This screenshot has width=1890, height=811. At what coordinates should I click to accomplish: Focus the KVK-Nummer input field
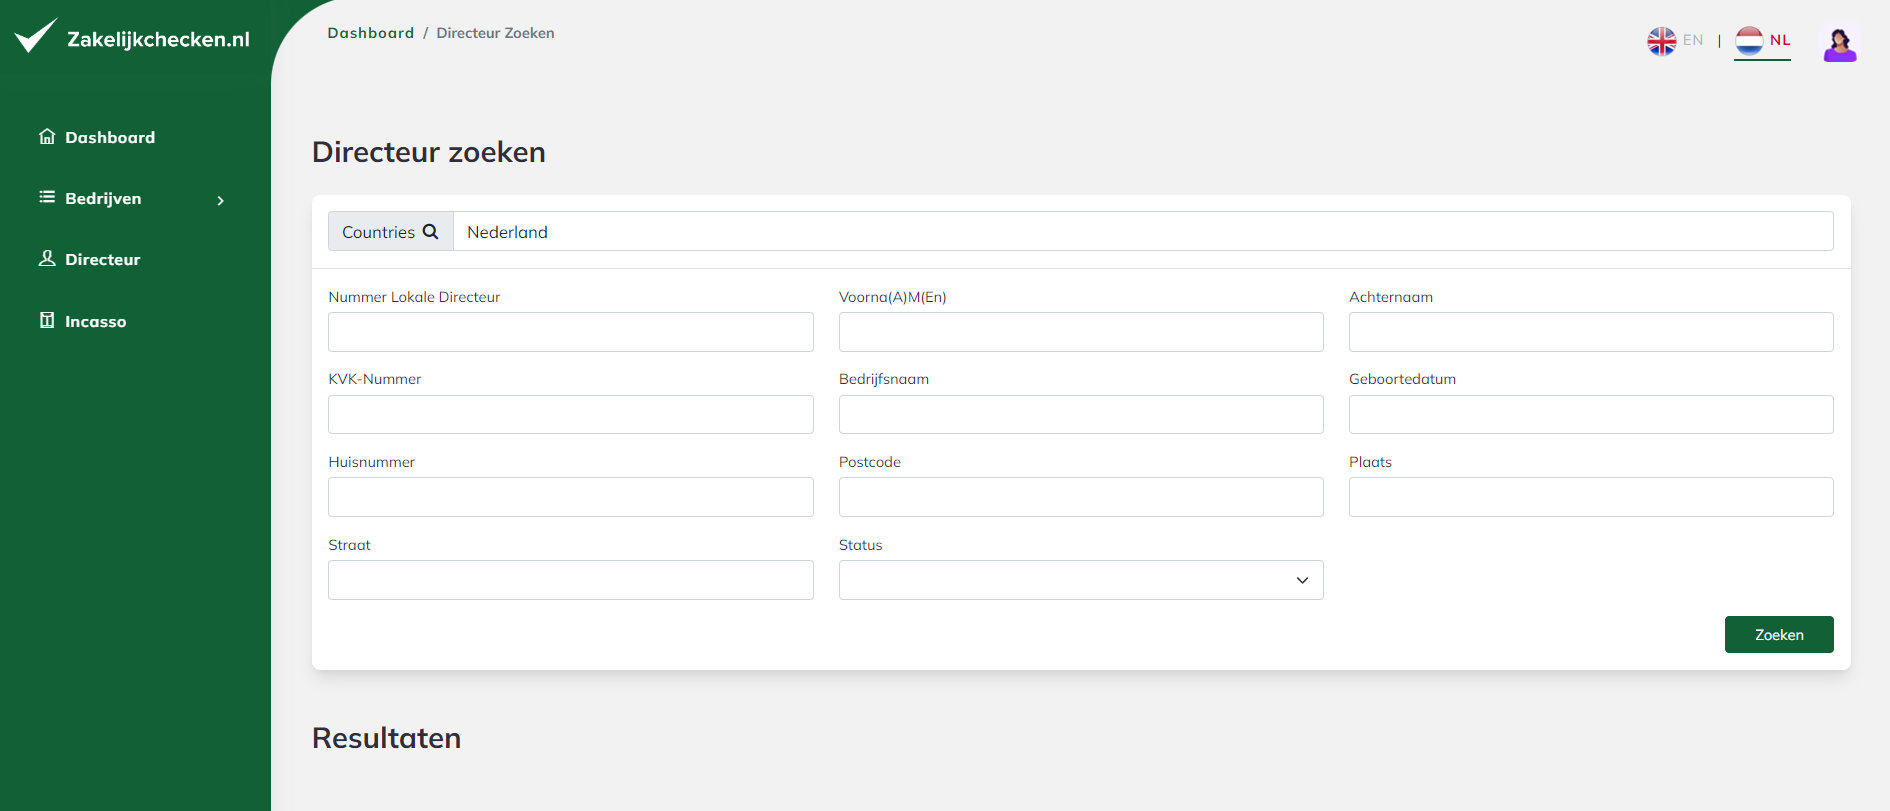[571, 414]
